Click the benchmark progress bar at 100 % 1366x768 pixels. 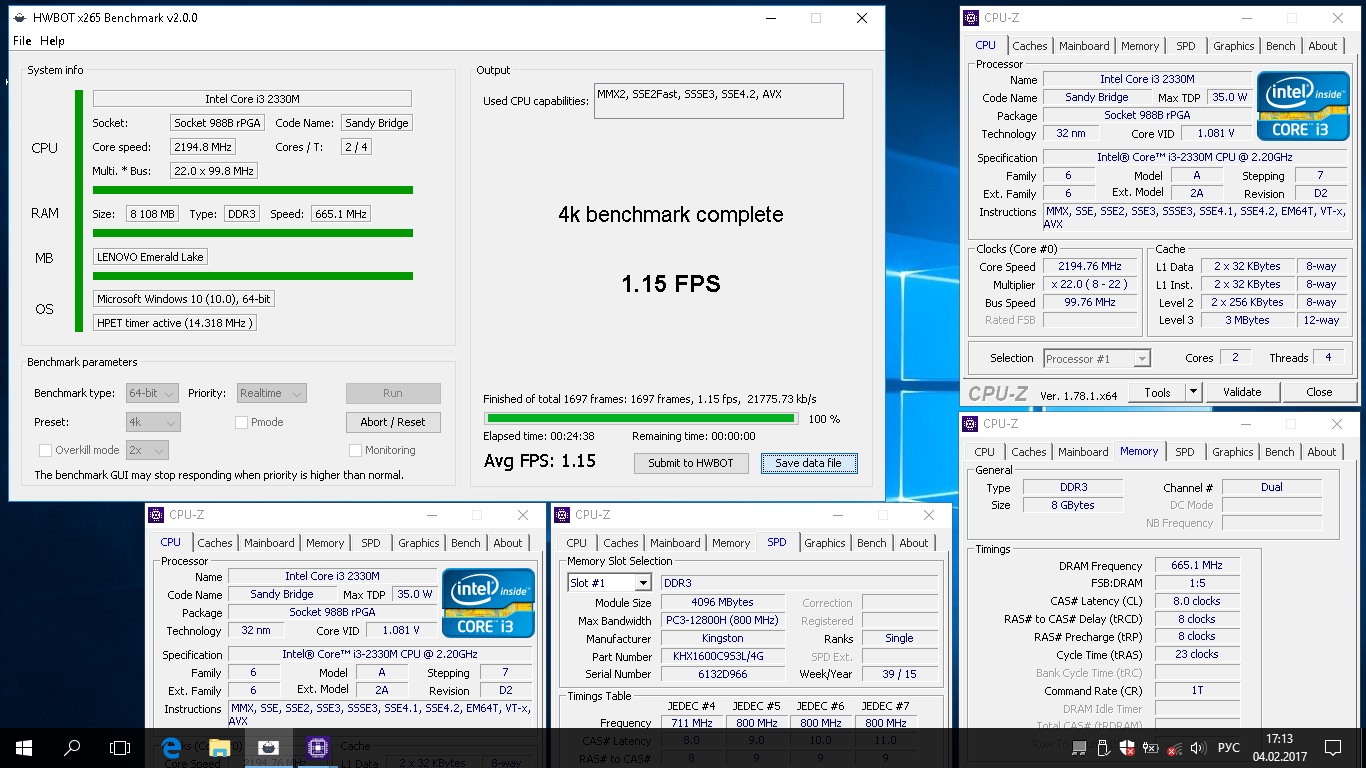[641, 419]
